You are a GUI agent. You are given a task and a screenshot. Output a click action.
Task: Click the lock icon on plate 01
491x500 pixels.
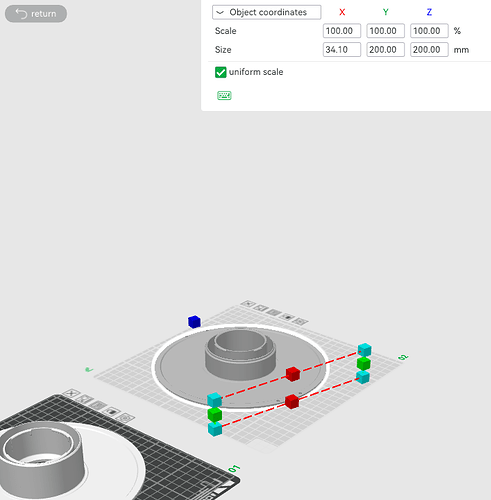click(112, 411)
